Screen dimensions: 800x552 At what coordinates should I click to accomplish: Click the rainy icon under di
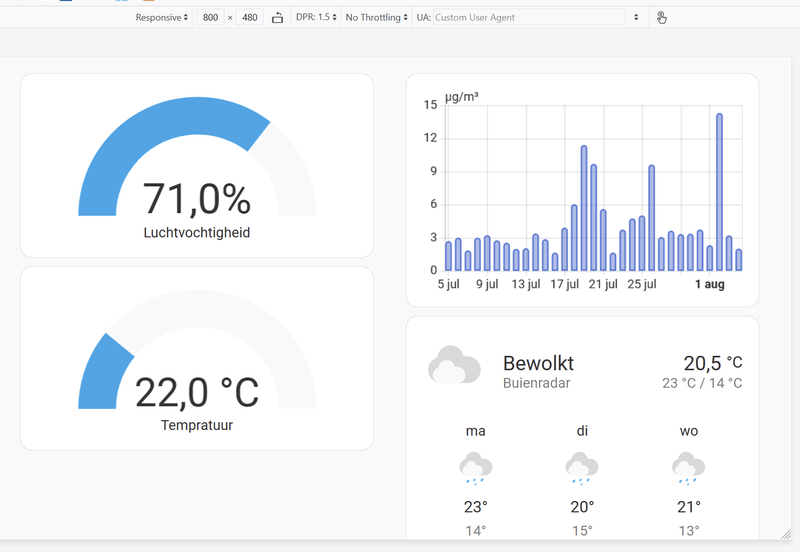point(582,468)
